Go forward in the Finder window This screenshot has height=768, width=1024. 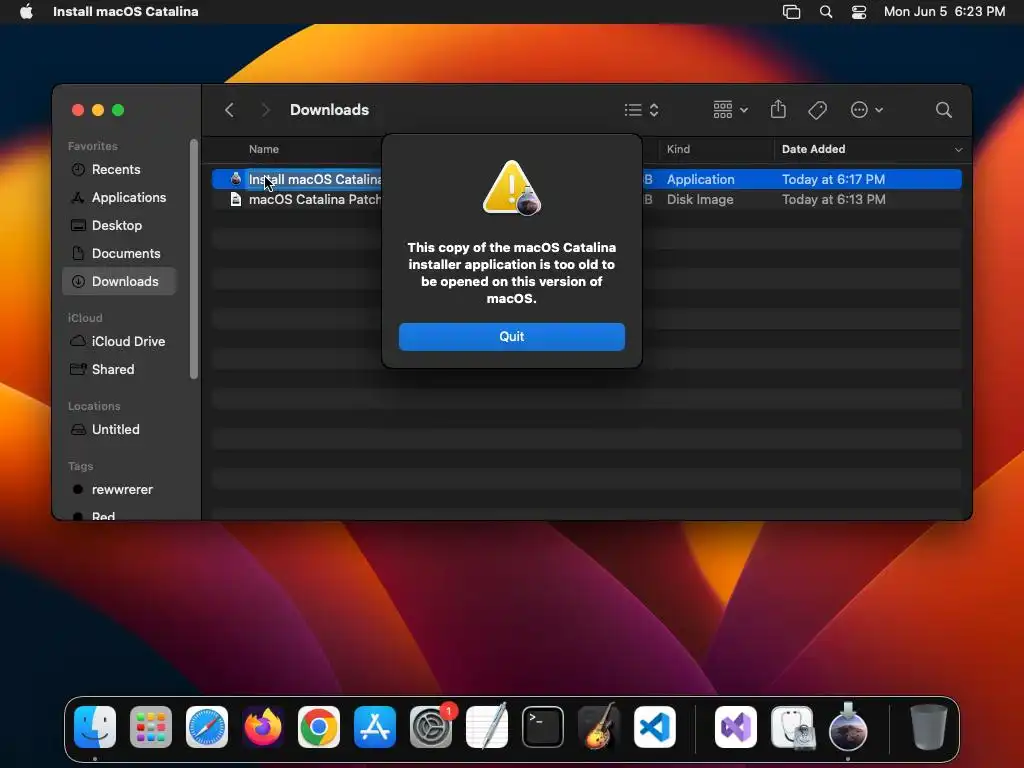(x=265, y=110)
